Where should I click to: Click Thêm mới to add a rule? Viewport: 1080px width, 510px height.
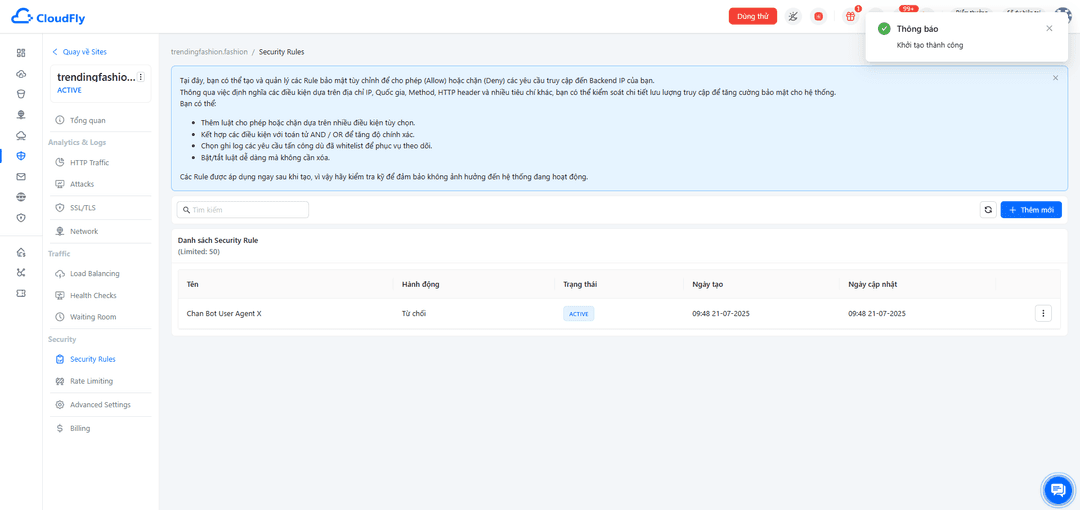1031,210
